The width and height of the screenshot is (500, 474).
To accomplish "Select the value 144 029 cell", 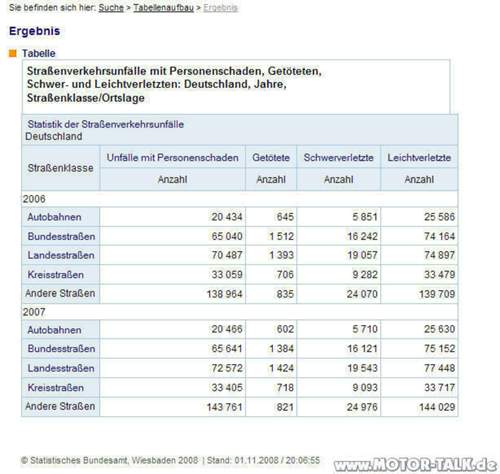I will [419, 407].
